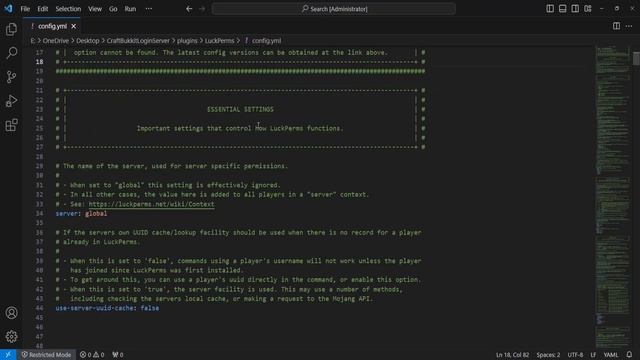Open the Manage gear icon
This screenshot has height=360, width=640.
(x=11, y=336)
